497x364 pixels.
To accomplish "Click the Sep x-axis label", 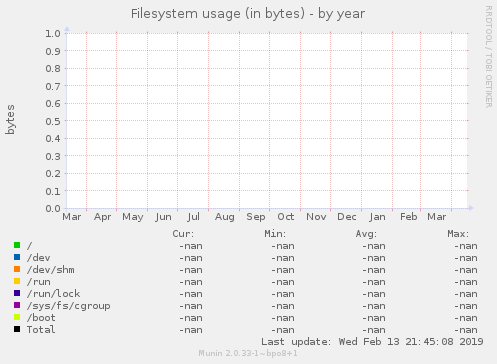I will click(x=256, y=217).
